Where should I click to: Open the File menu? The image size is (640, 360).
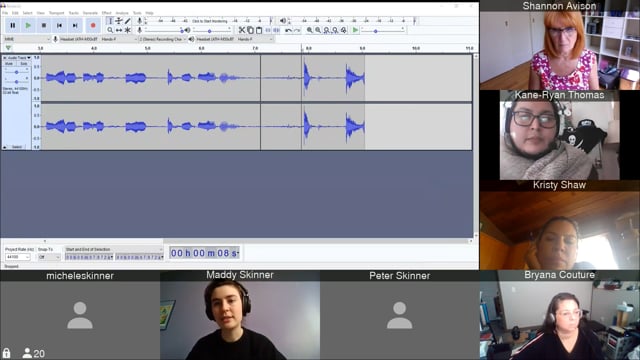point(5,13)
